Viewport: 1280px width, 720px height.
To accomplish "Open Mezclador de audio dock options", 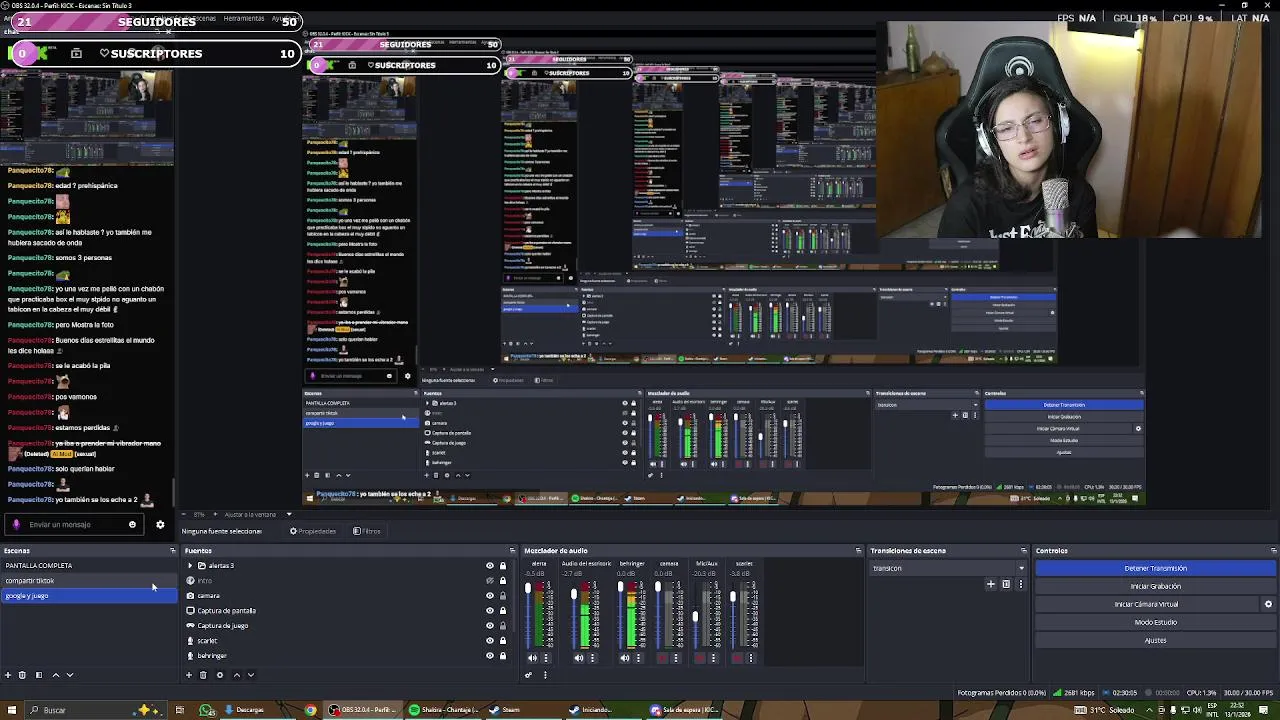I will tap(858, 551).
